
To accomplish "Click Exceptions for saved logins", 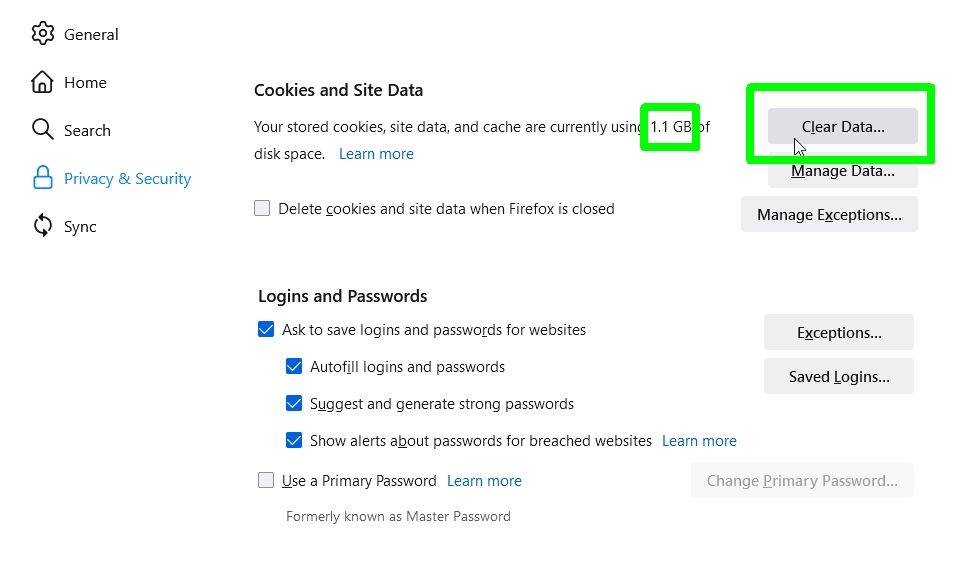I will point(838,331).
